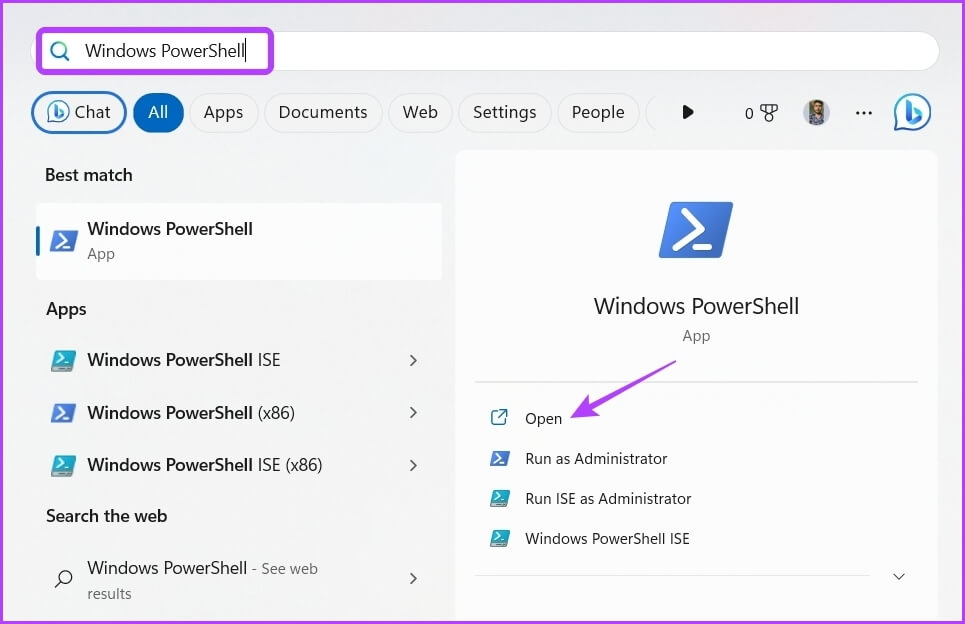The height and width of the screenshot is (624, 965).
Task: Click the Apps section heading
Action: (x=66, y=310)
